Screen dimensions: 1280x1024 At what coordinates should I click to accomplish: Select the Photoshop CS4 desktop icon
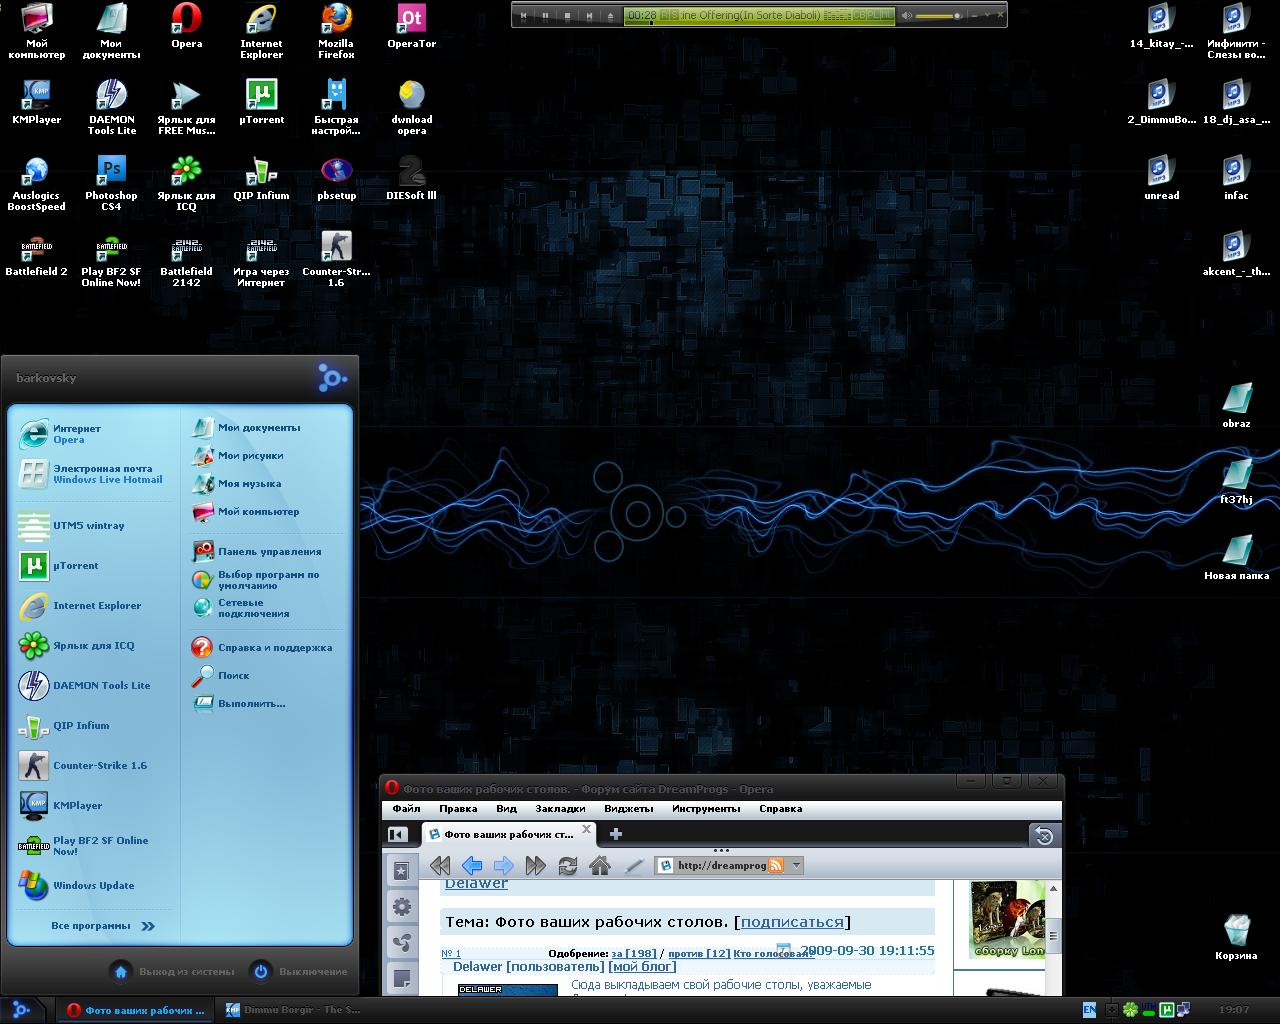[x=111, y=184]
